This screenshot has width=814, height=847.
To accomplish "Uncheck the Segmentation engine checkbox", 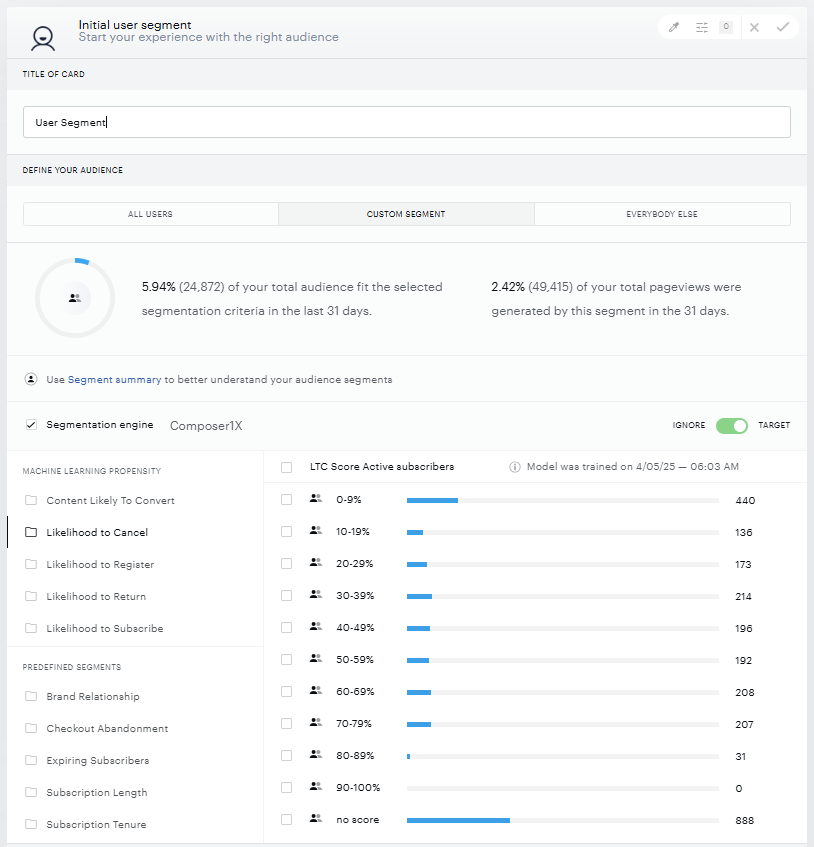I will (x=31, y=425).
